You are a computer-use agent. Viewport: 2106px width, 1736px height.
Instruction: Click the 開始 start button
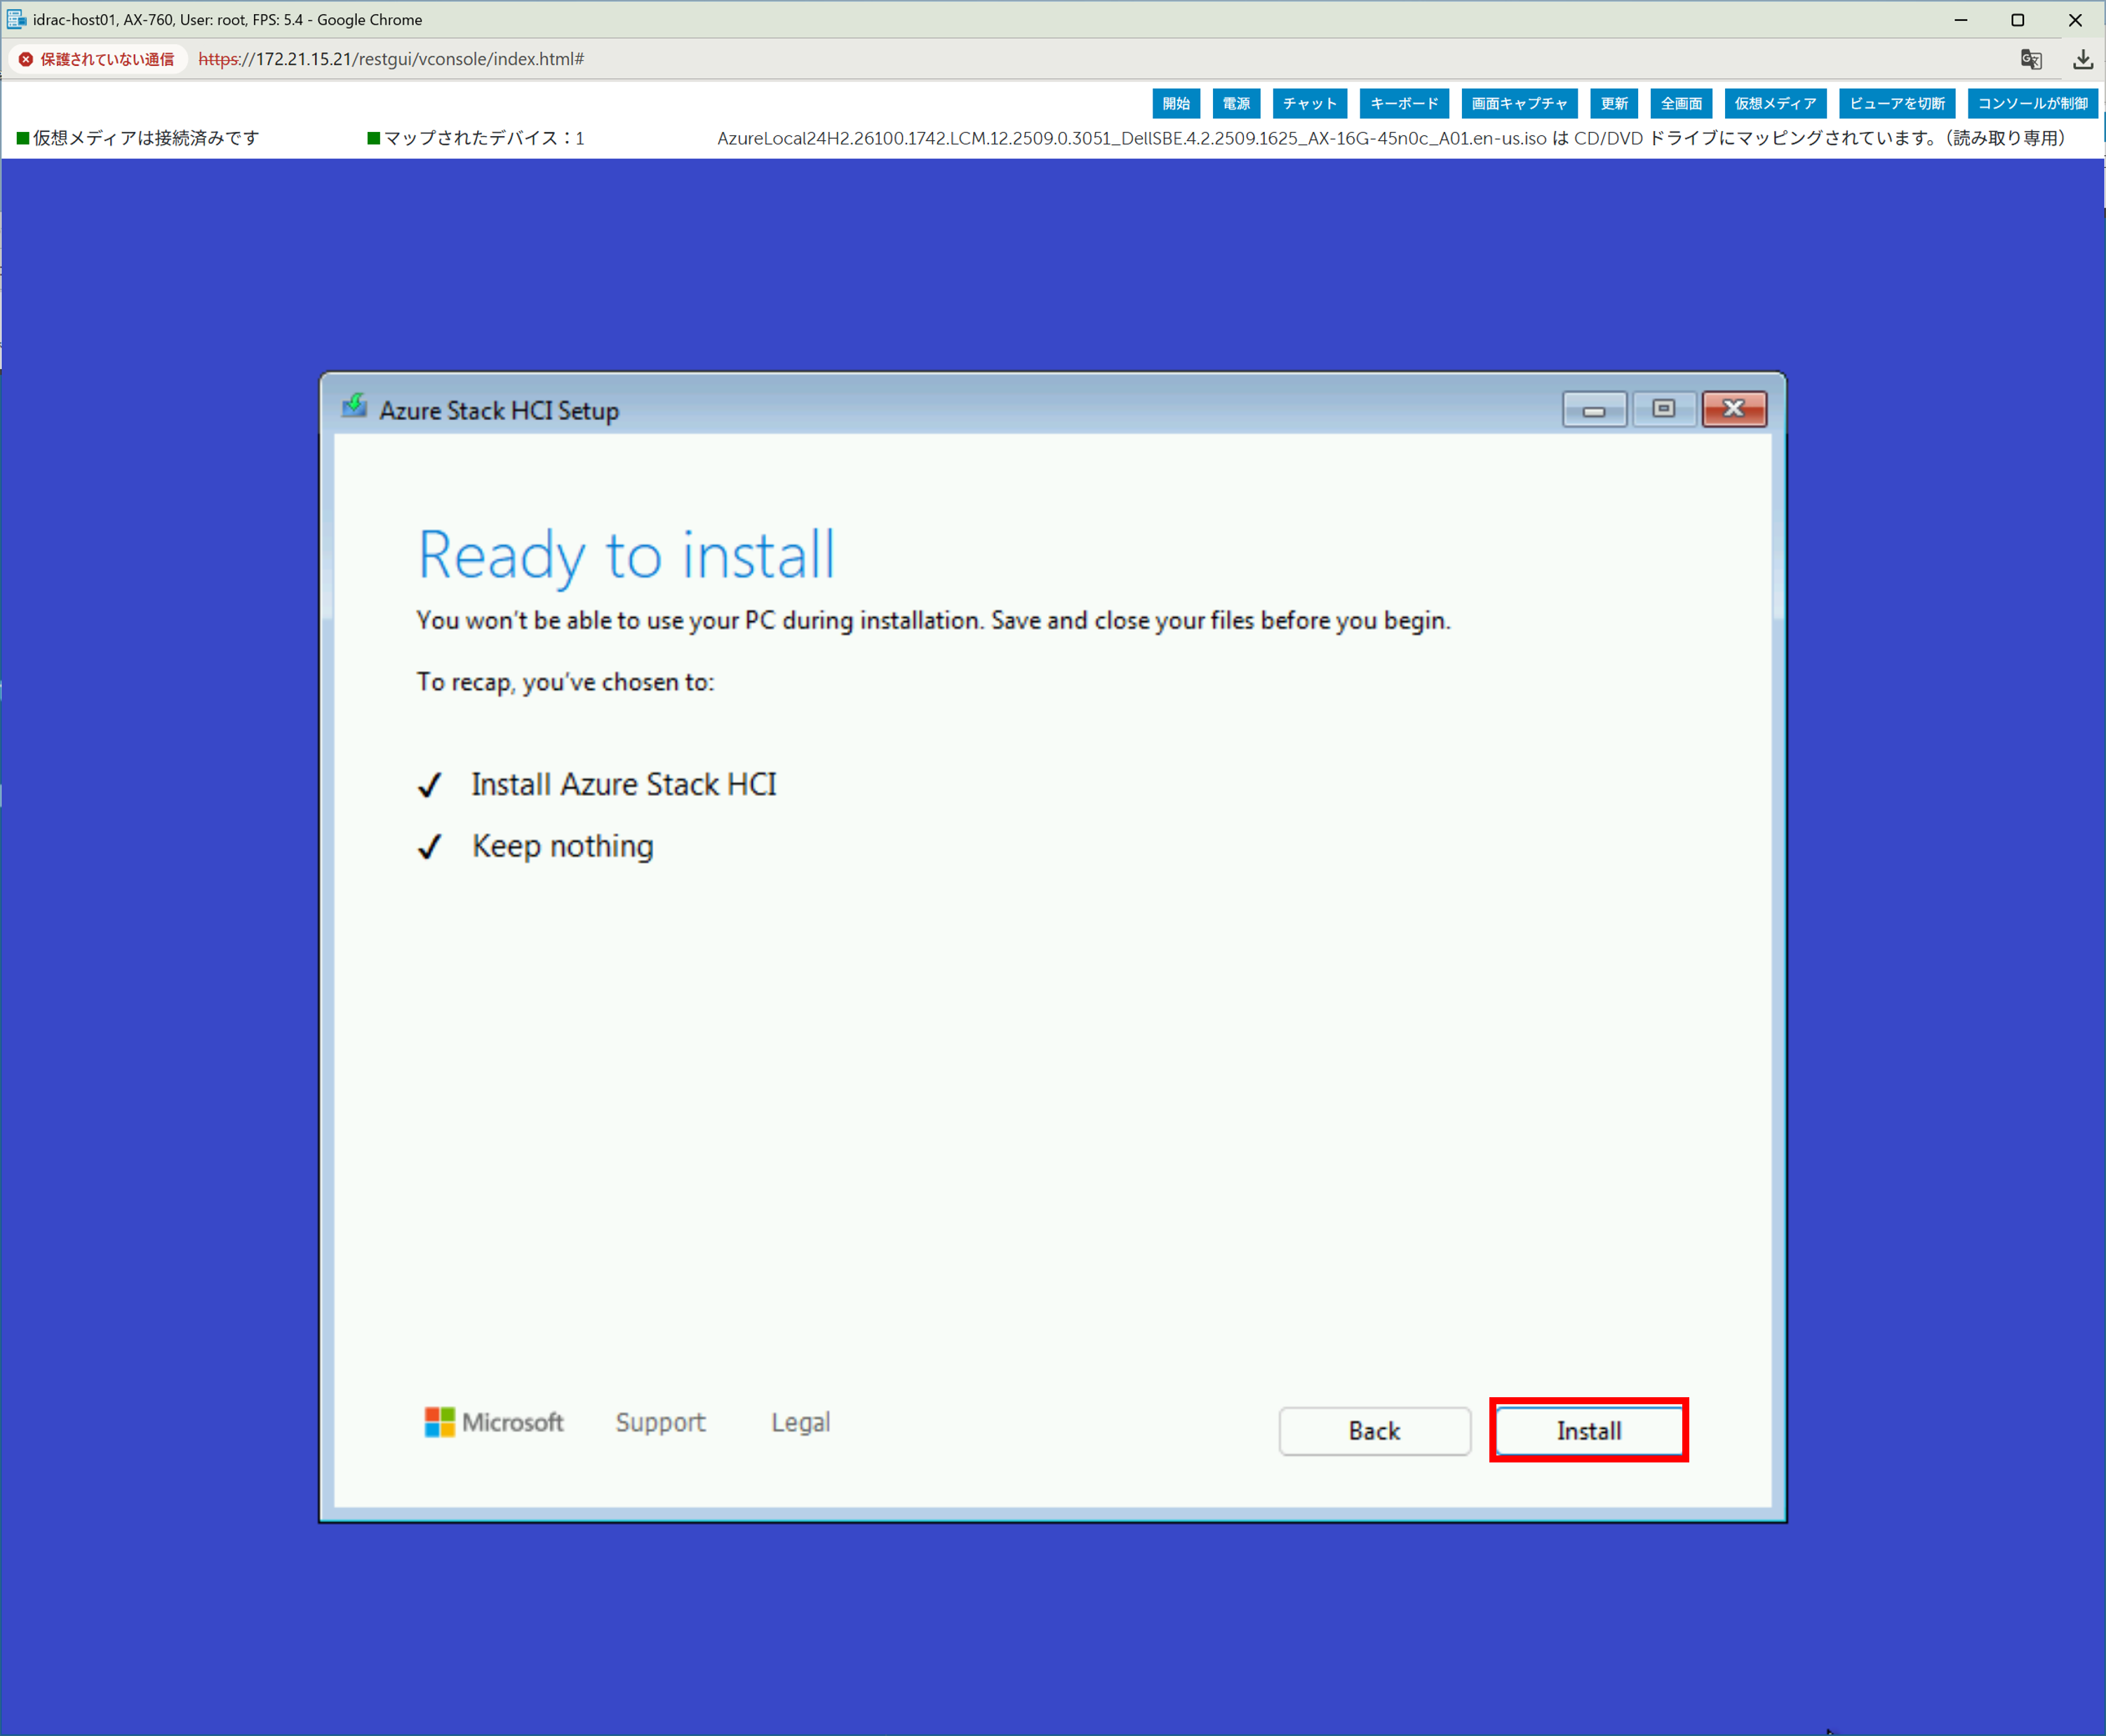click(x=1176, y=103)
